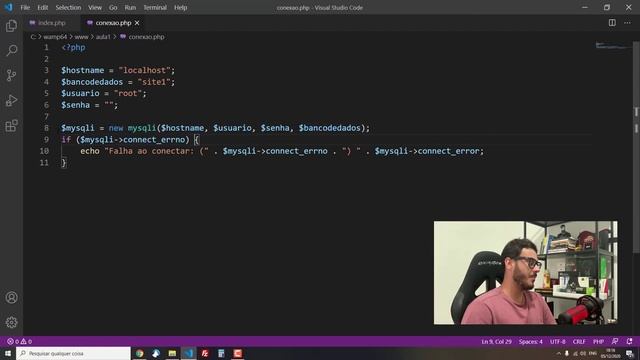Open the Source Control view
Screen dimensions: 640x360
point(11,76)
